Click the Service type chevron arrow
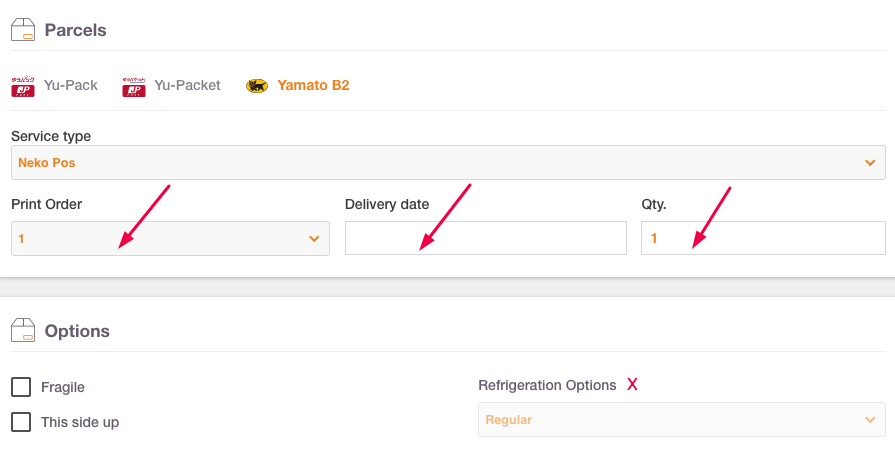The image size is (895, 474). pyautogui.click(x=870, y=163)
